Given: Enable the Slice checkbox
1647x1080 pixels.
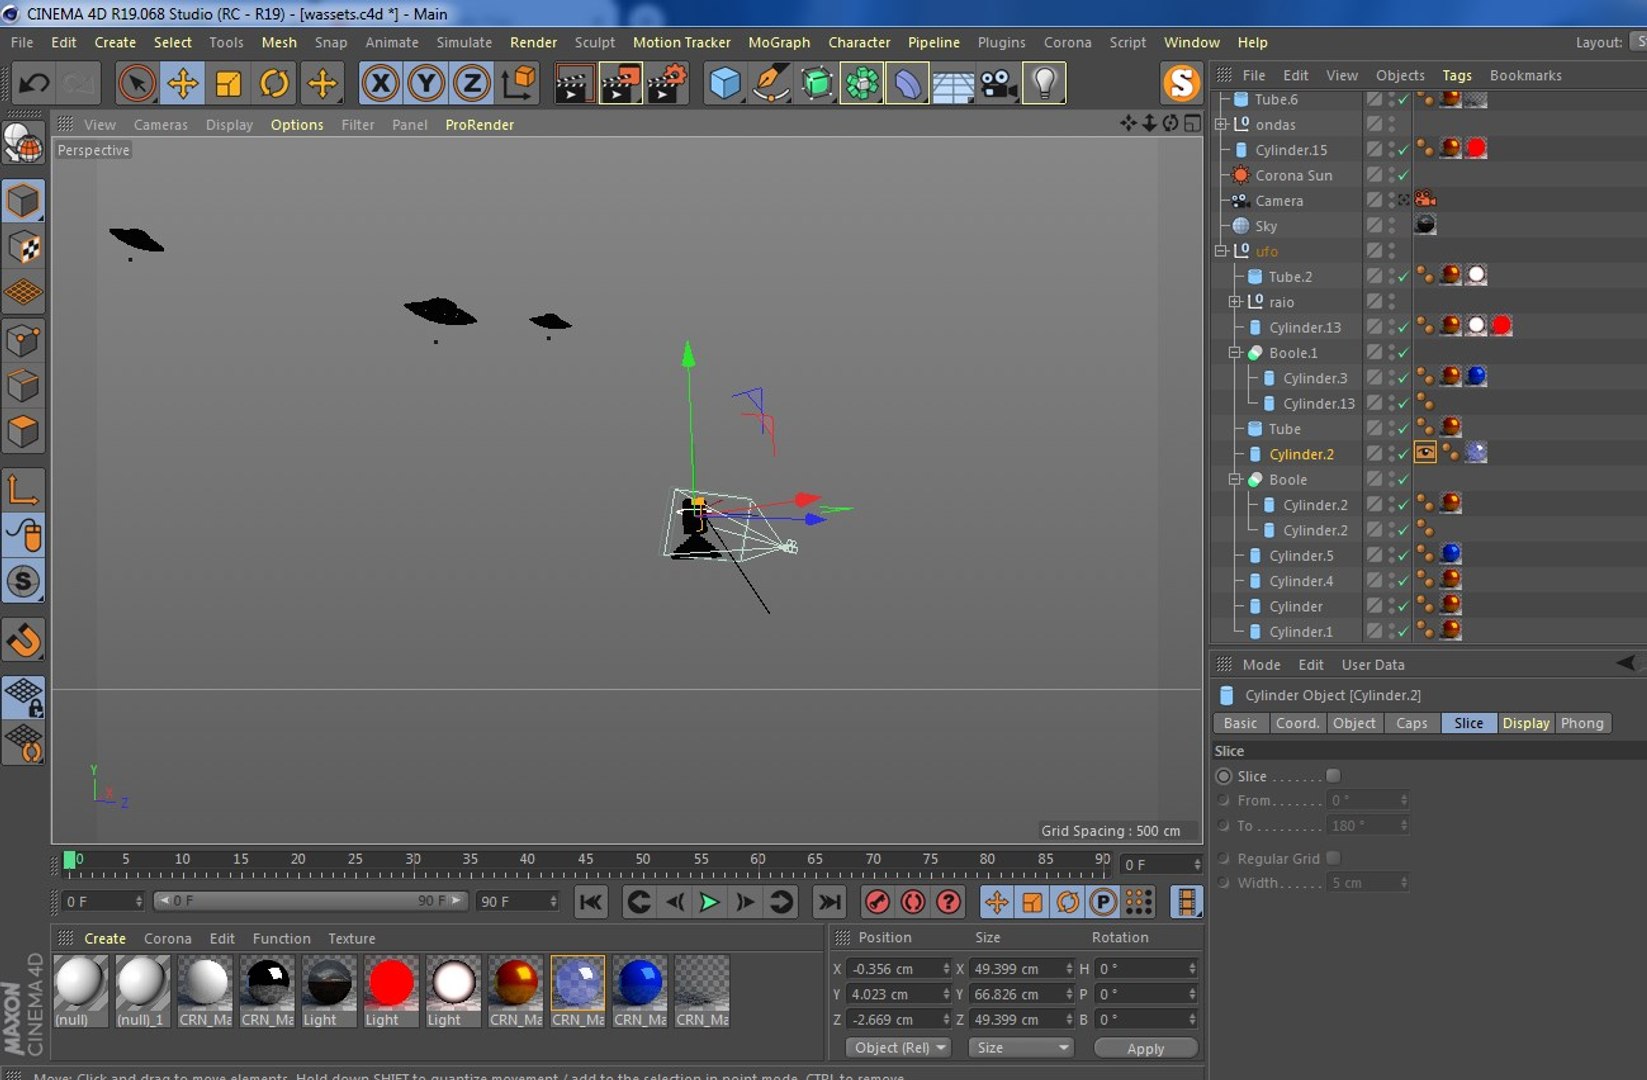Looking at the screenshot, I should pos(1333,776).
